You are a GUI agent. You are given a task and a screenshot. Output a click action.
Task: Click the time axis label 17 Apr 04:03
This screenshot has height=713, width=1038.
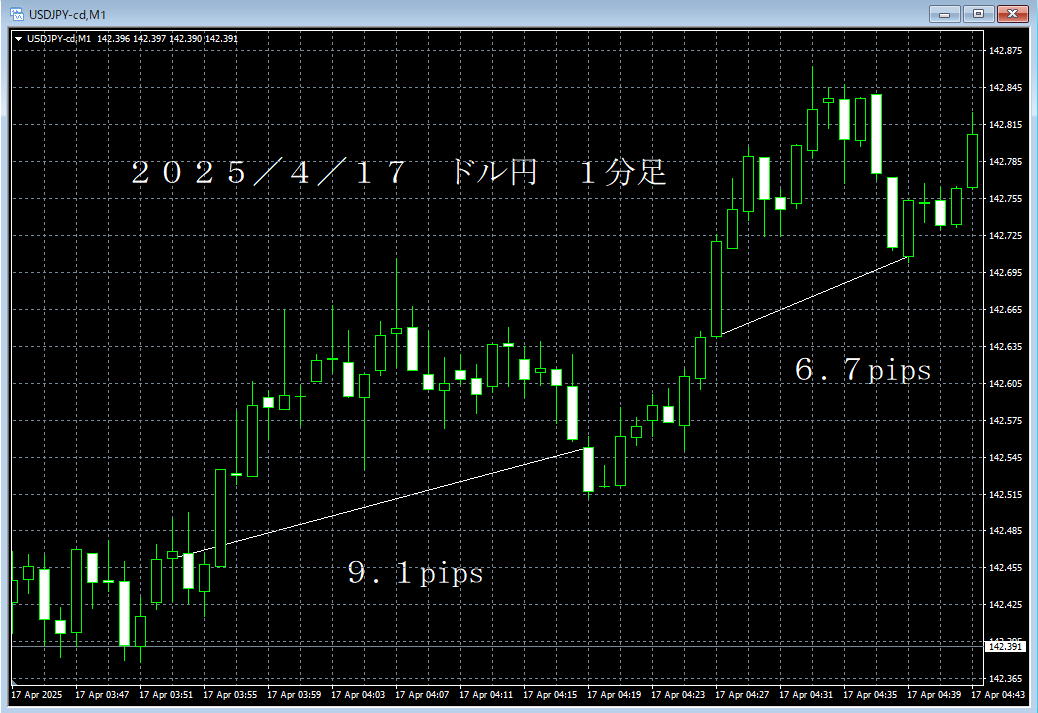[358, 695]
